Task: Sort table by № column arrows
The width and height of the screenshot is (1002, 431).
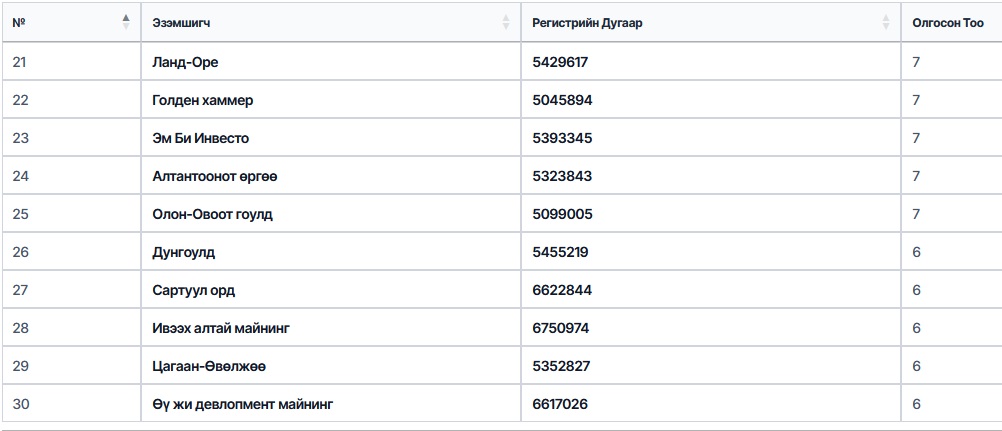Action: point(126,22)
